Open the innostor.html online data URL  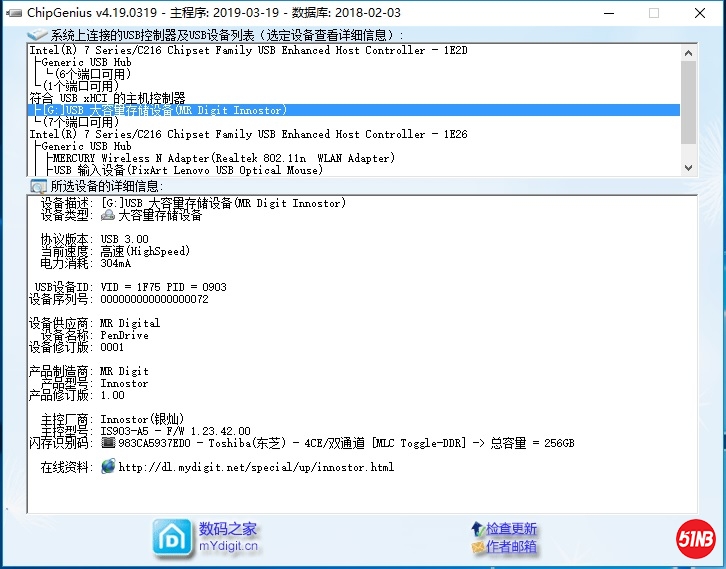click(255, 467)
